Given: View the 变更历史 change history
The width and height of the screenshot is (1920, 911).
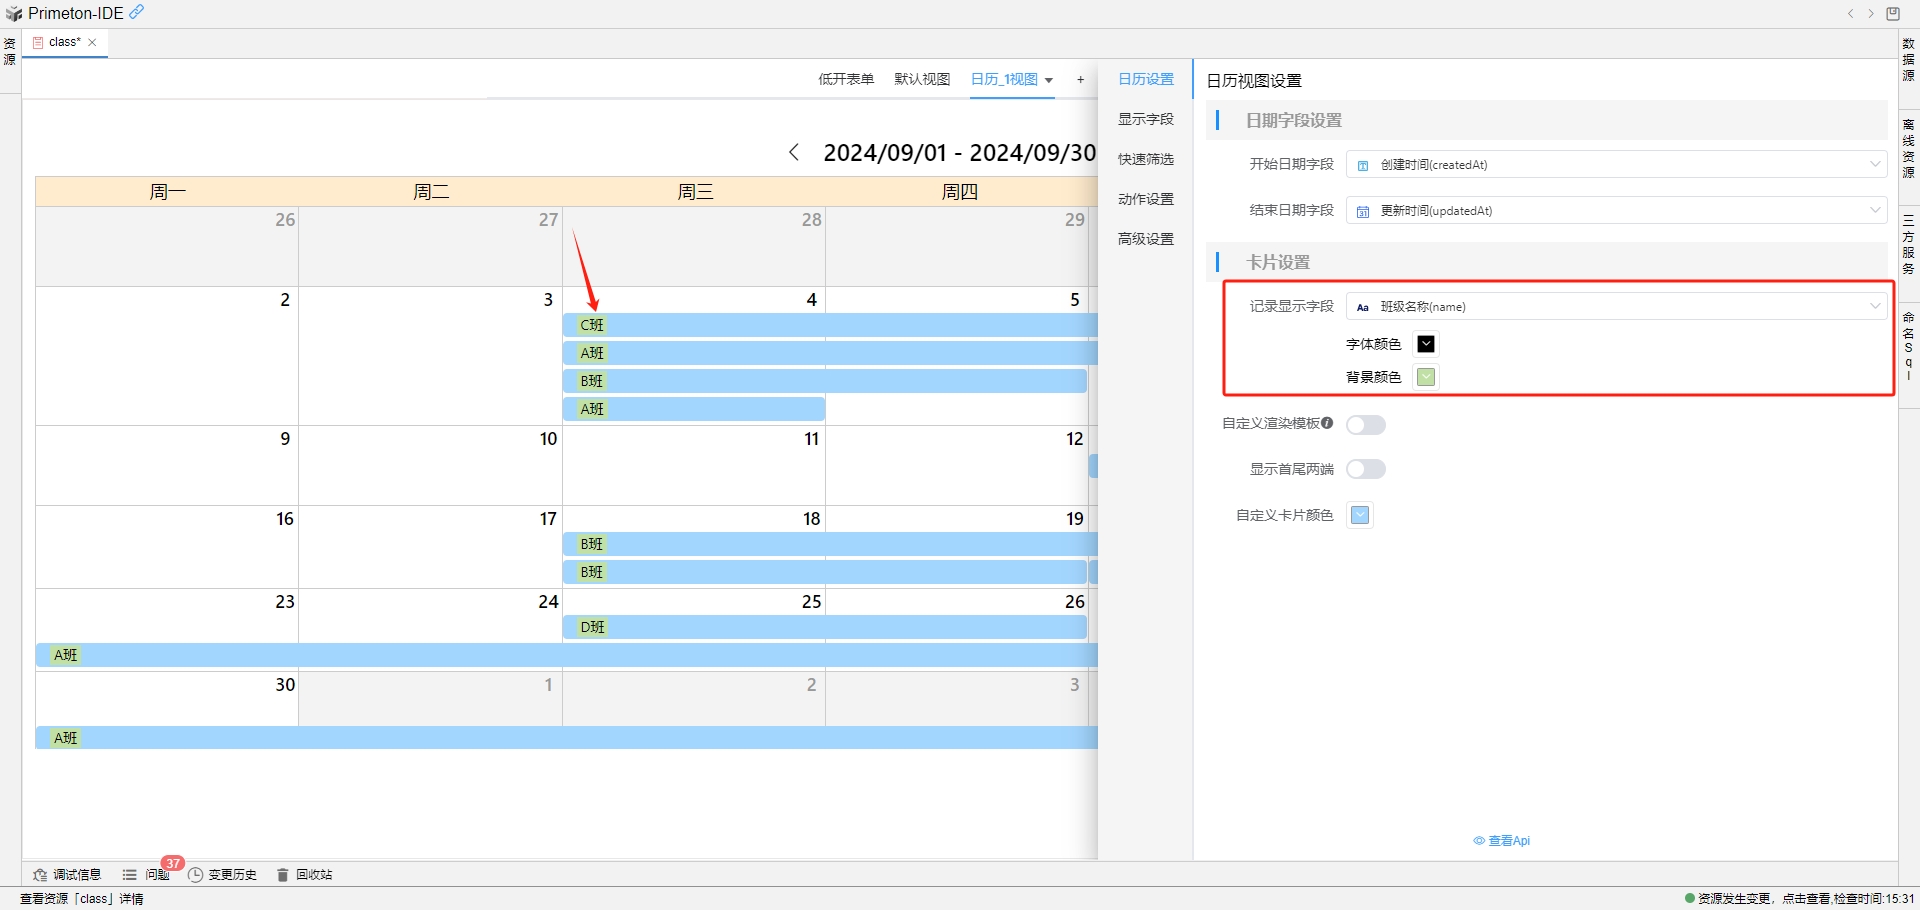Looking at the screenshot, I should click(233, 874).
